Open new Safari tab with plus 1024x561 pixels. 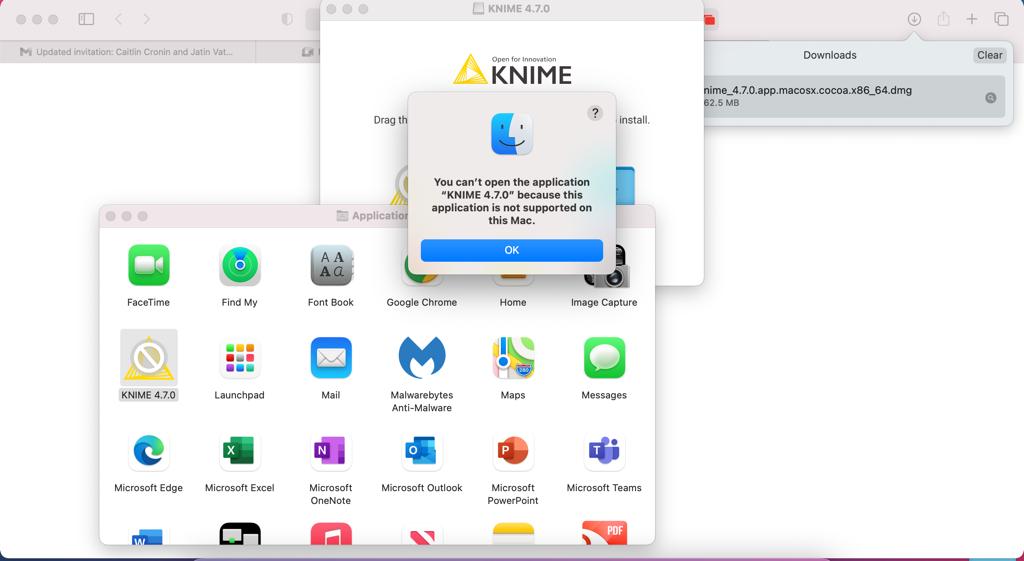[972, 19]
